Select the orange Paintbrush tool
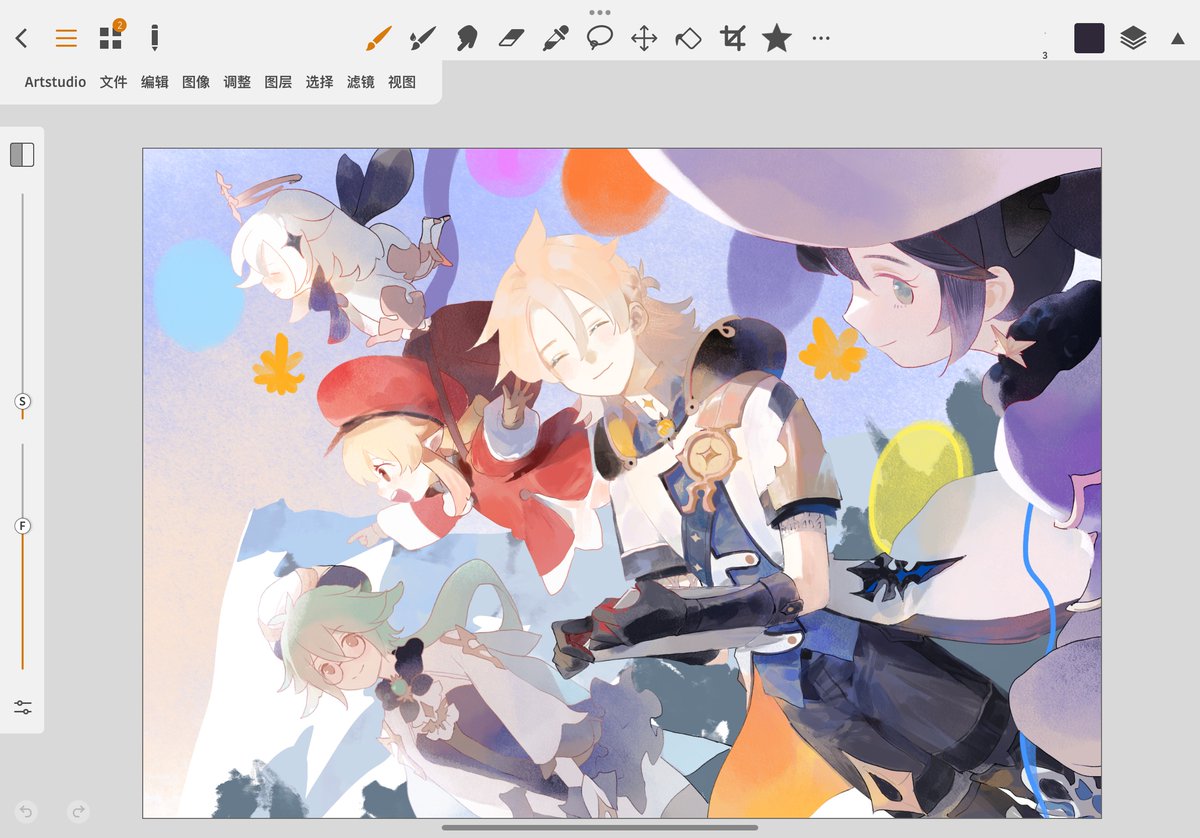Viewport: 1200px width, 838px height. (x=378, y=39)
